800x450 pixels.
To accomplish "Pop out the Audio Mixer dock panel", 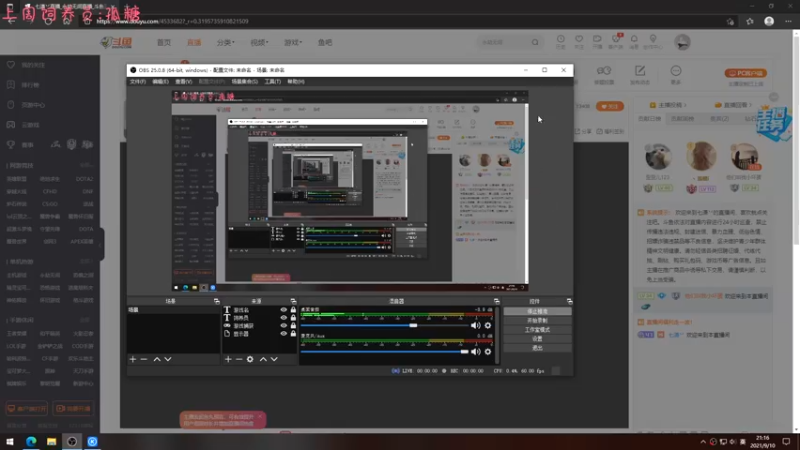I will 496,301.
